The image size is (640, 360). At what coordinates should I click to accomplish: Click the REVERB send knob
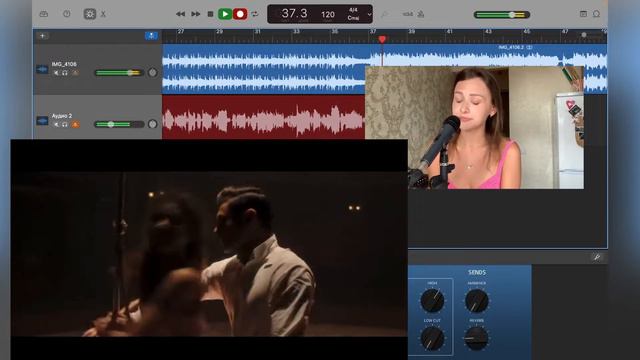pos(477,338)
